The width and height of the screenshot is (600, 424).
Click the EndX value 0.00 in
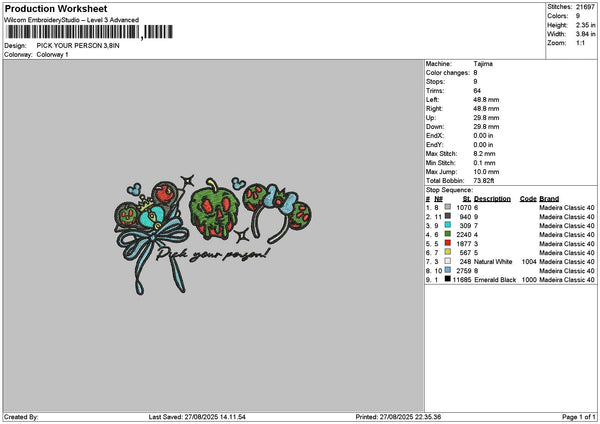tap(483, 135)
